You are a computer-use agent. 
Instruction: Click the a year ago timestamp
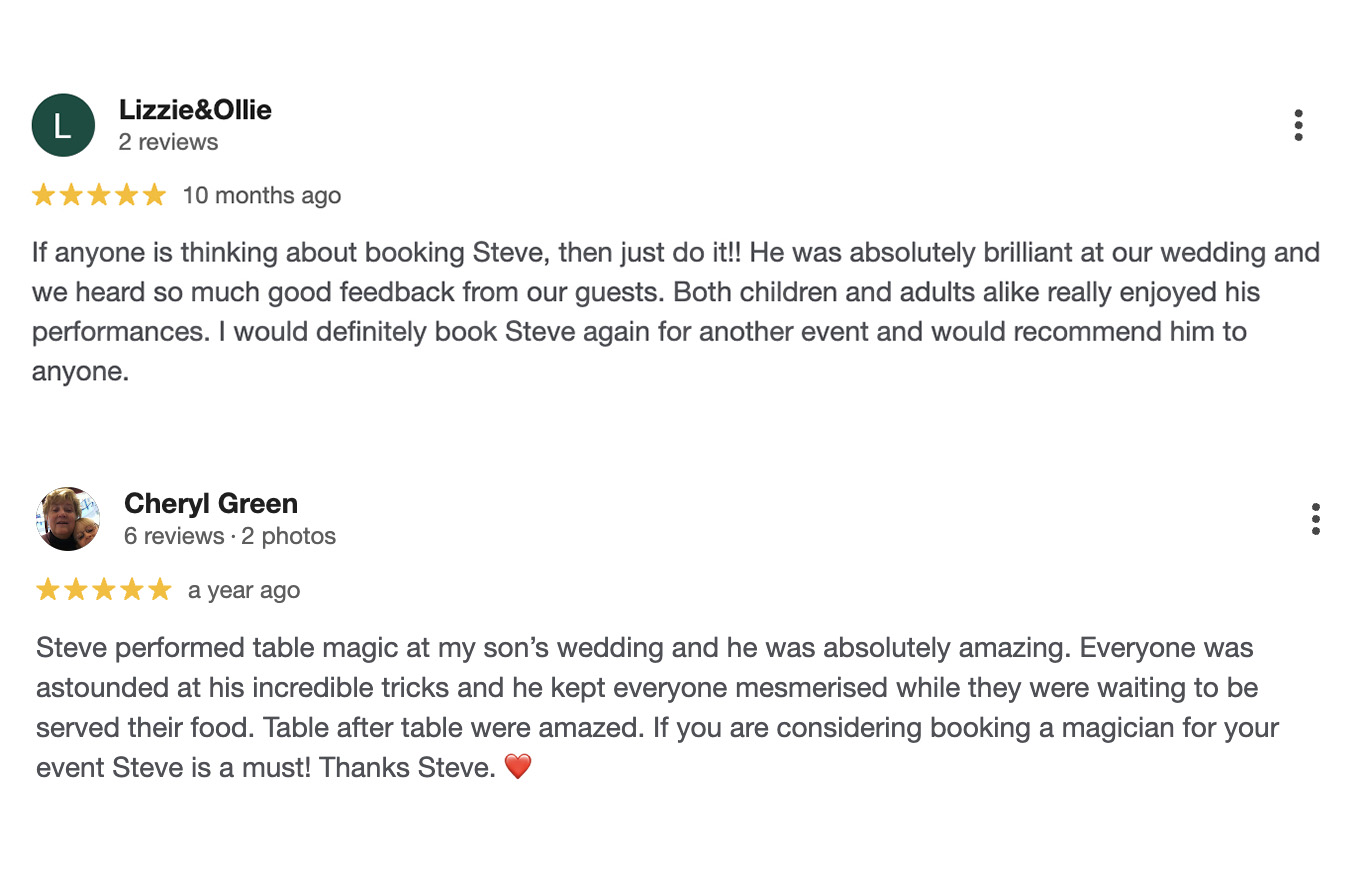point(243,590)
